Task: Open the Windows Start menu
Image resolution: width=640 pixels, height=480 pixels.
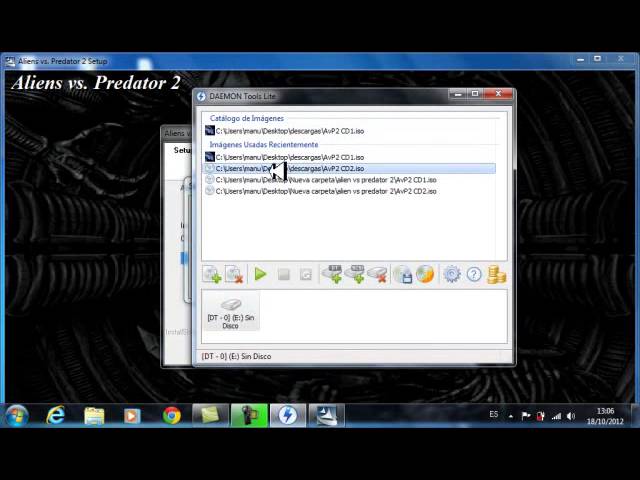Action: (17, 416)
